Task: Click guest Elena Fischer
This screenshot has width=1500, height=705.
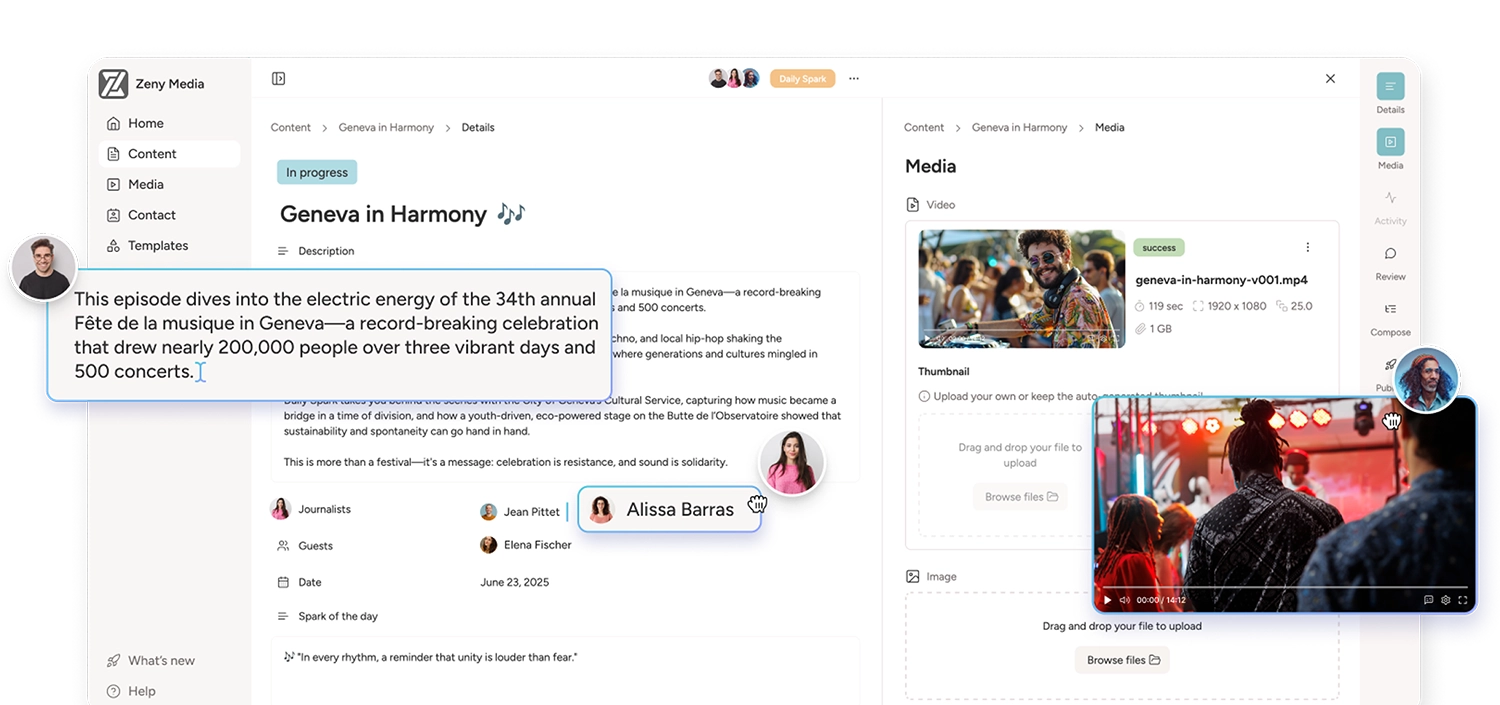Action: (x=526, y=545)
